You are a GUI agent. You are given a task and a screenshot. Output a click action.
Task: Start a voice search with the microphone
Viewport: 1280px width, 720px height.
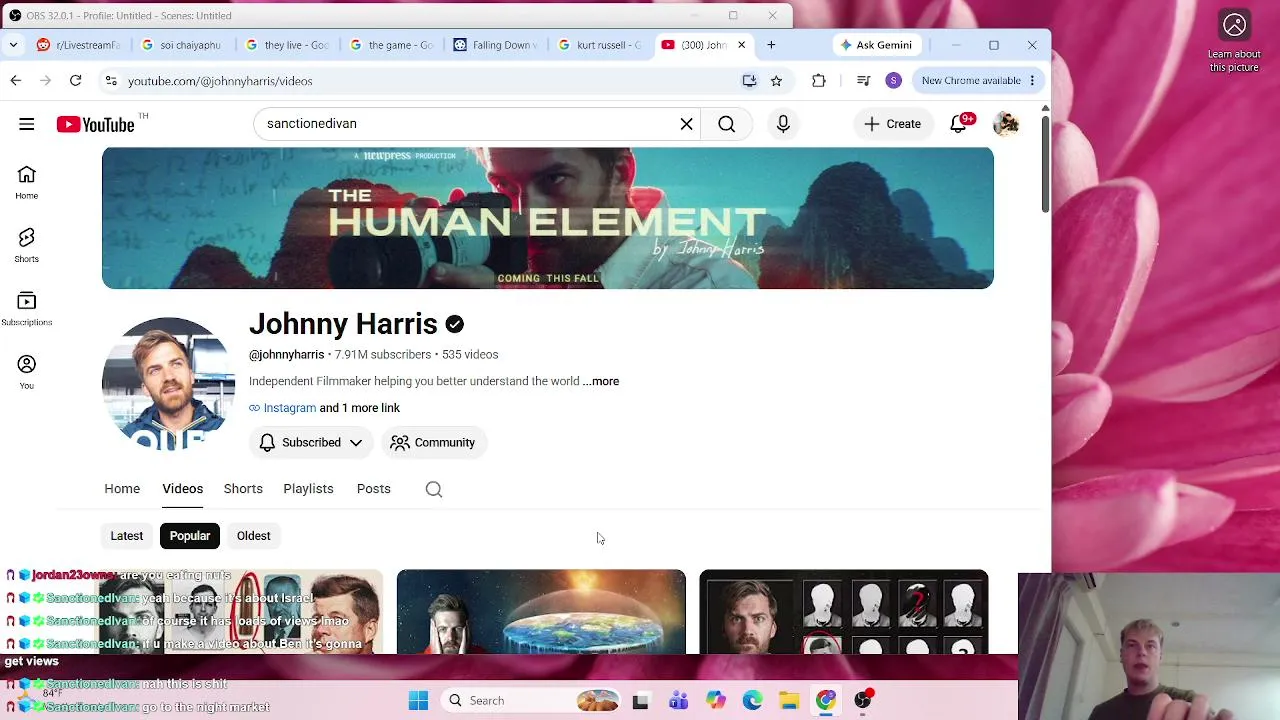(x=783, y=124)
